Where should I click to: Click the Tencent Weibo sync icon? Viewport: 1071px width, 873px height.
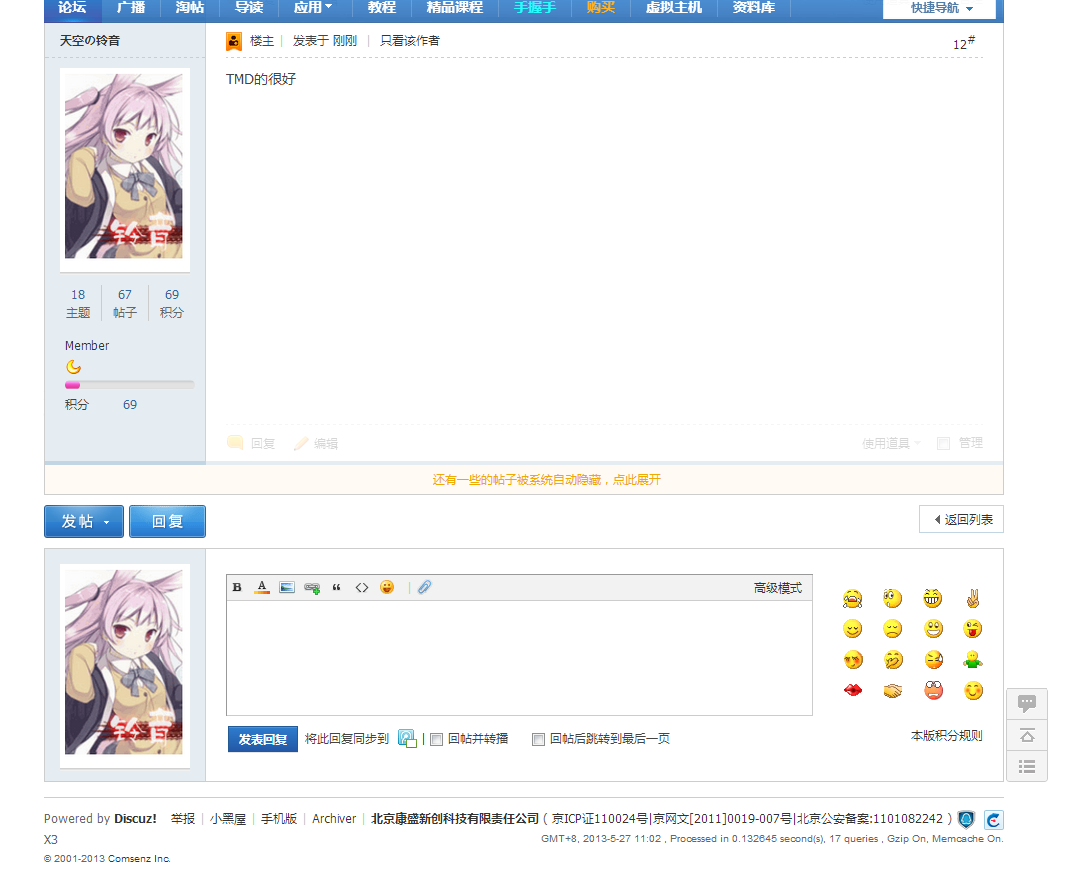click(x=407, y=738)
